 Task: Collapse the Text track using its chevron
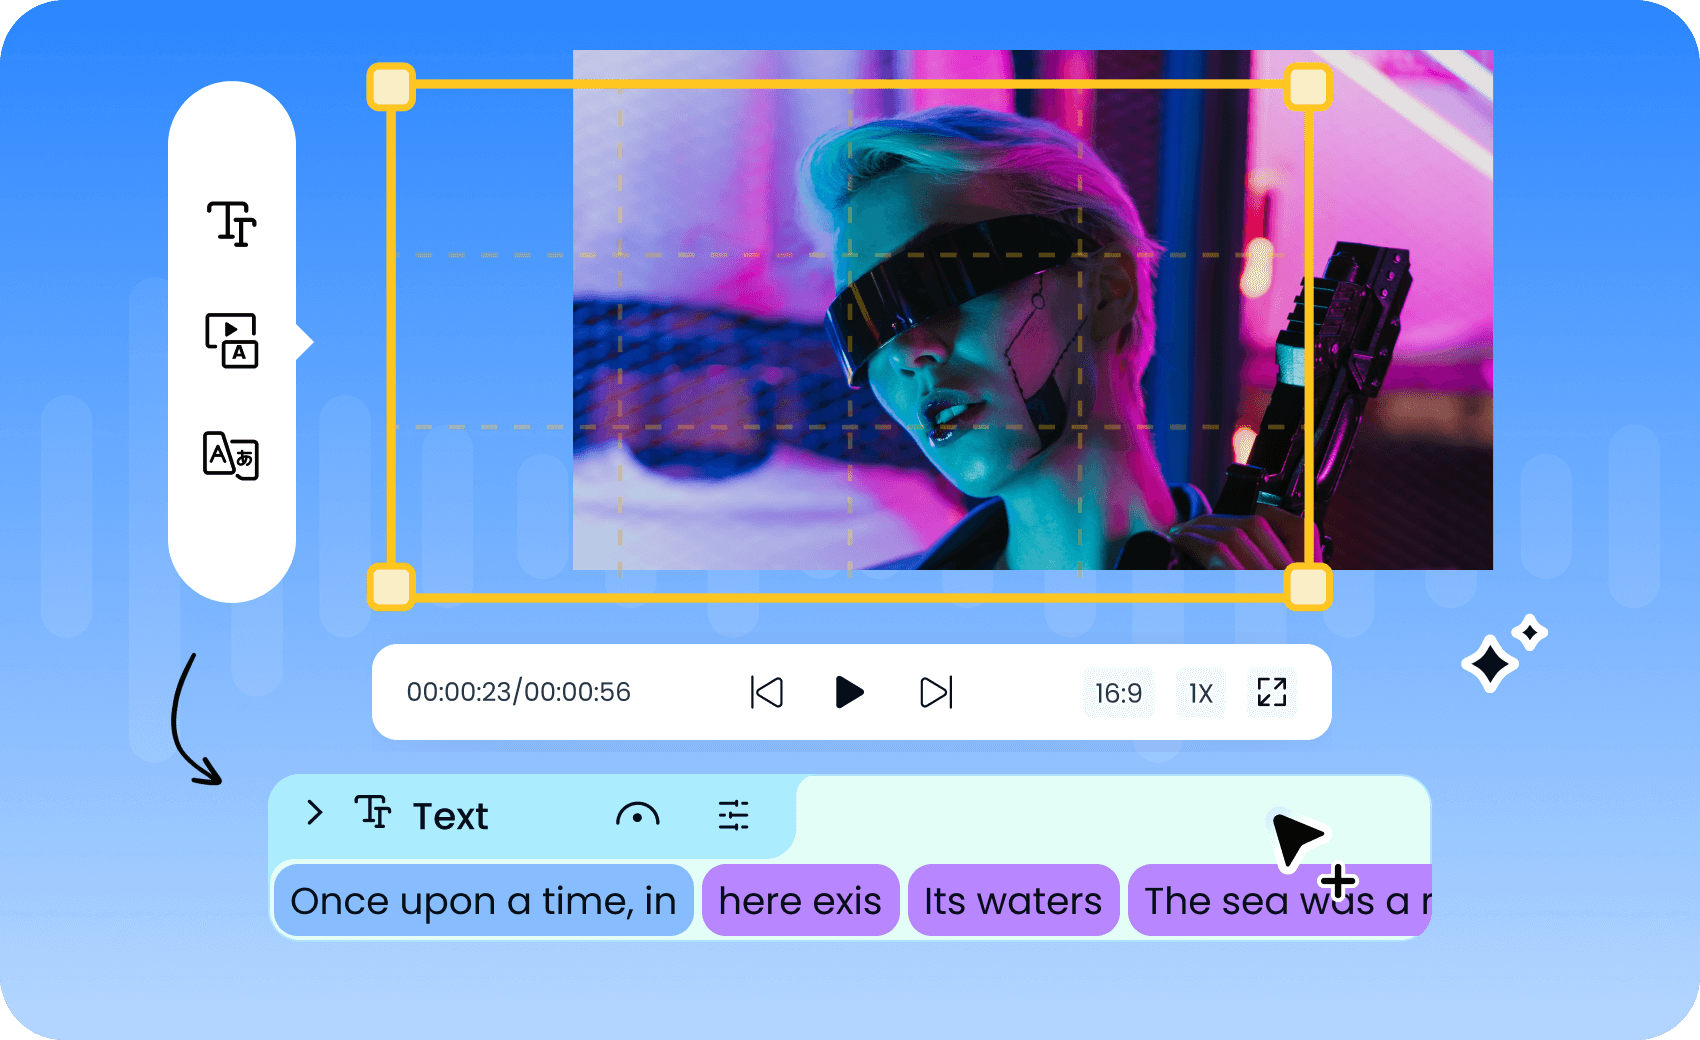315,814
